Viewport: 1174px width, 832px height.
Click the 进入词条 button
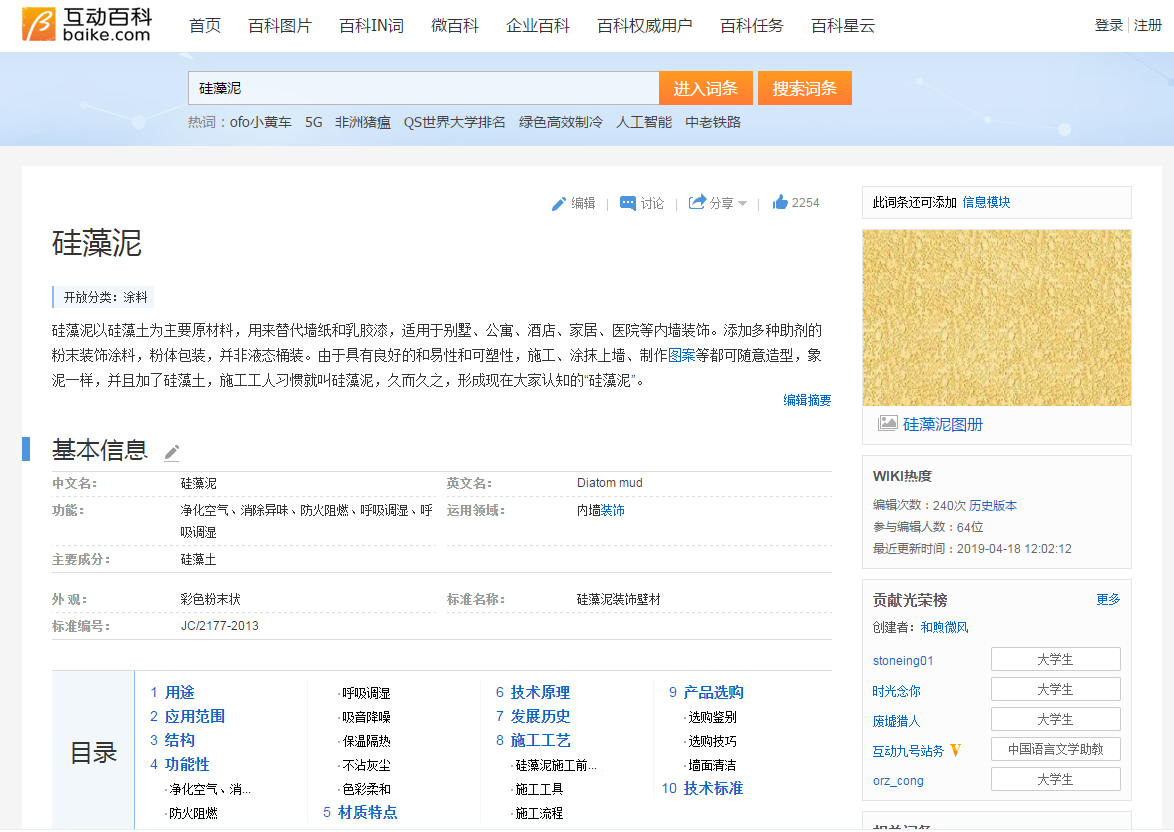pos(705,88)
